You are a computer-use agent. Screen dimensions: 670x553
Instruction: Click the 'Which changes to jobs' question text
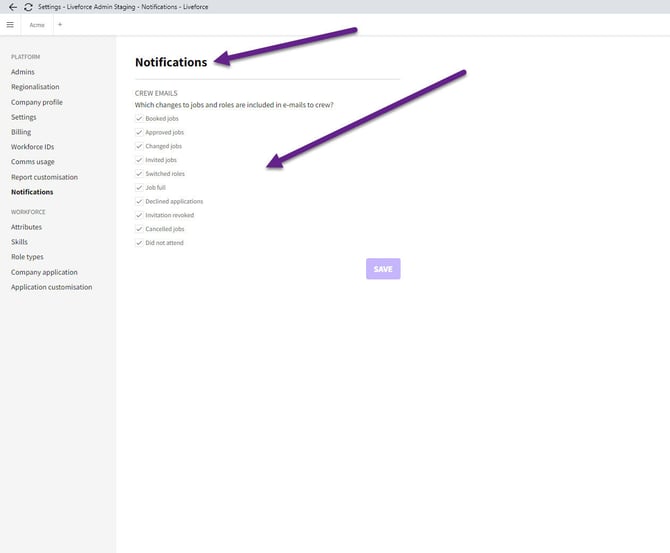point(234,105)
